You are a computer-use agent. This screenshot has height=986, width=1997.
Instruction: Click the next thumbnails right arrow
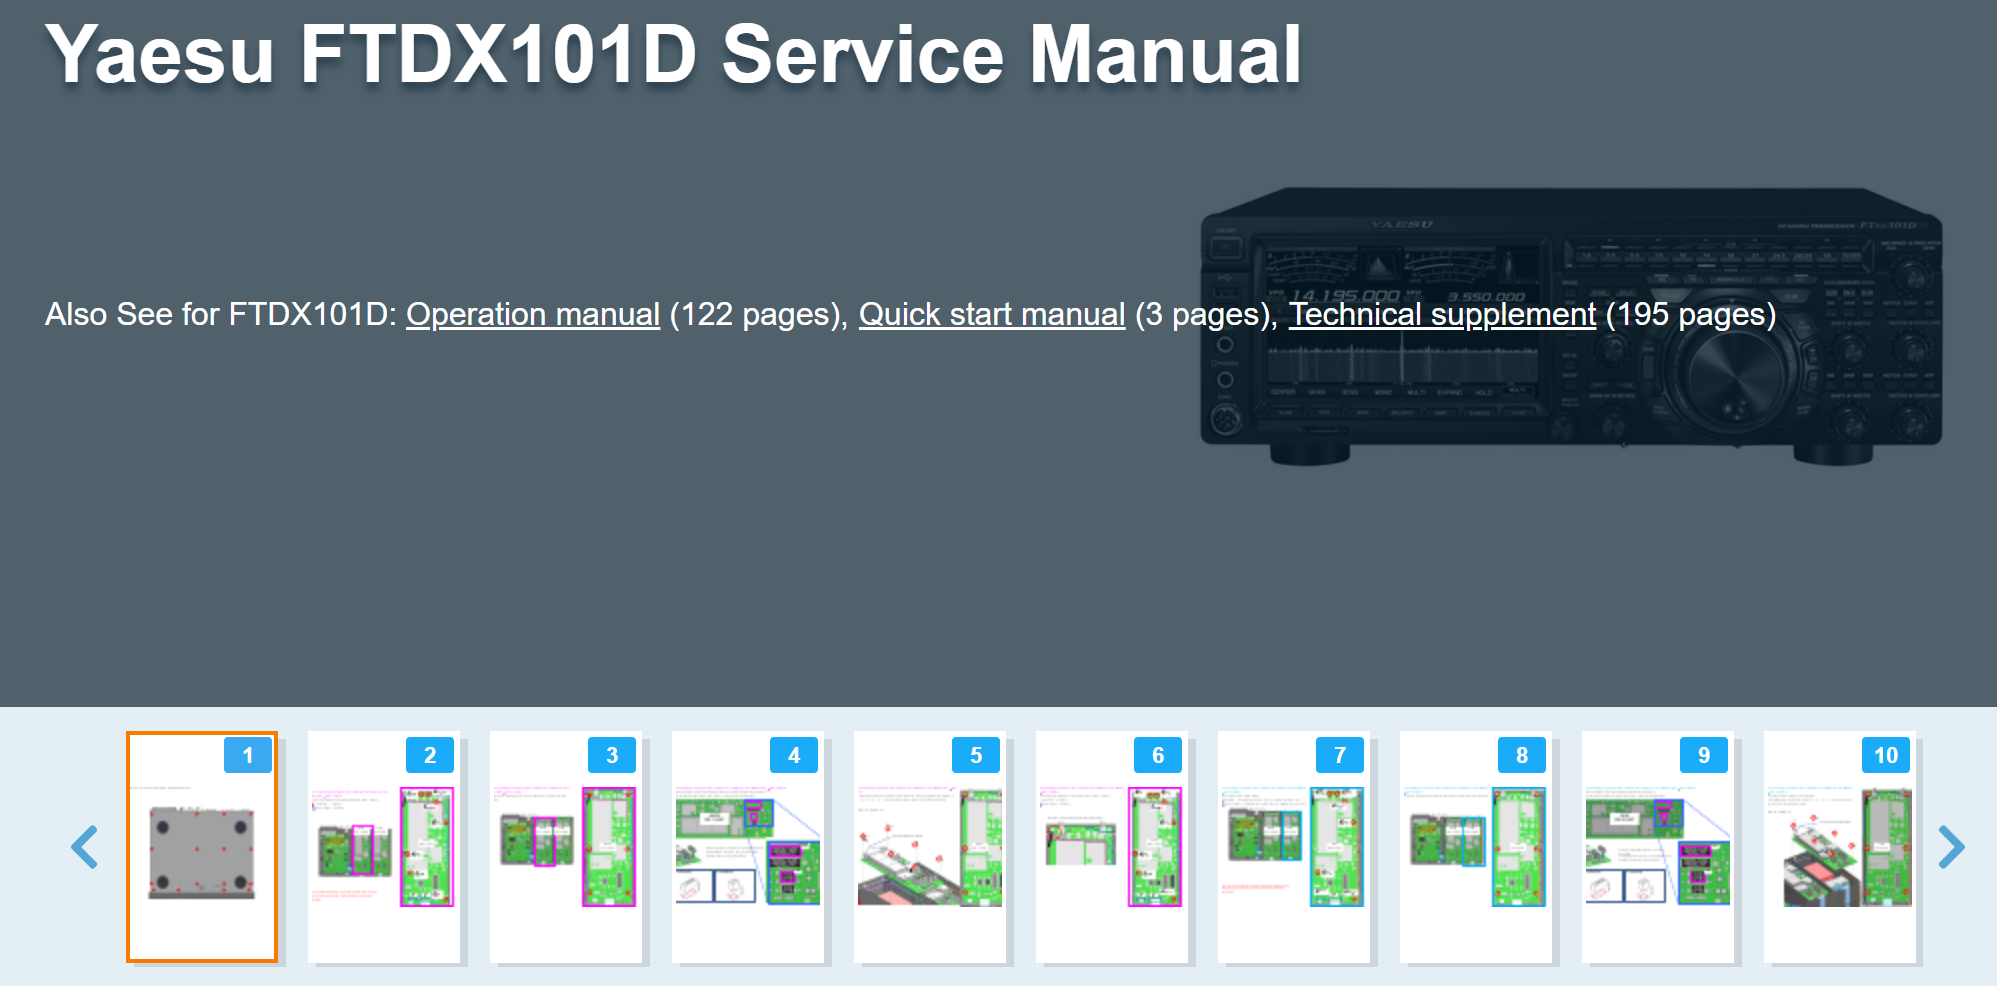[x=1950, y=847]
